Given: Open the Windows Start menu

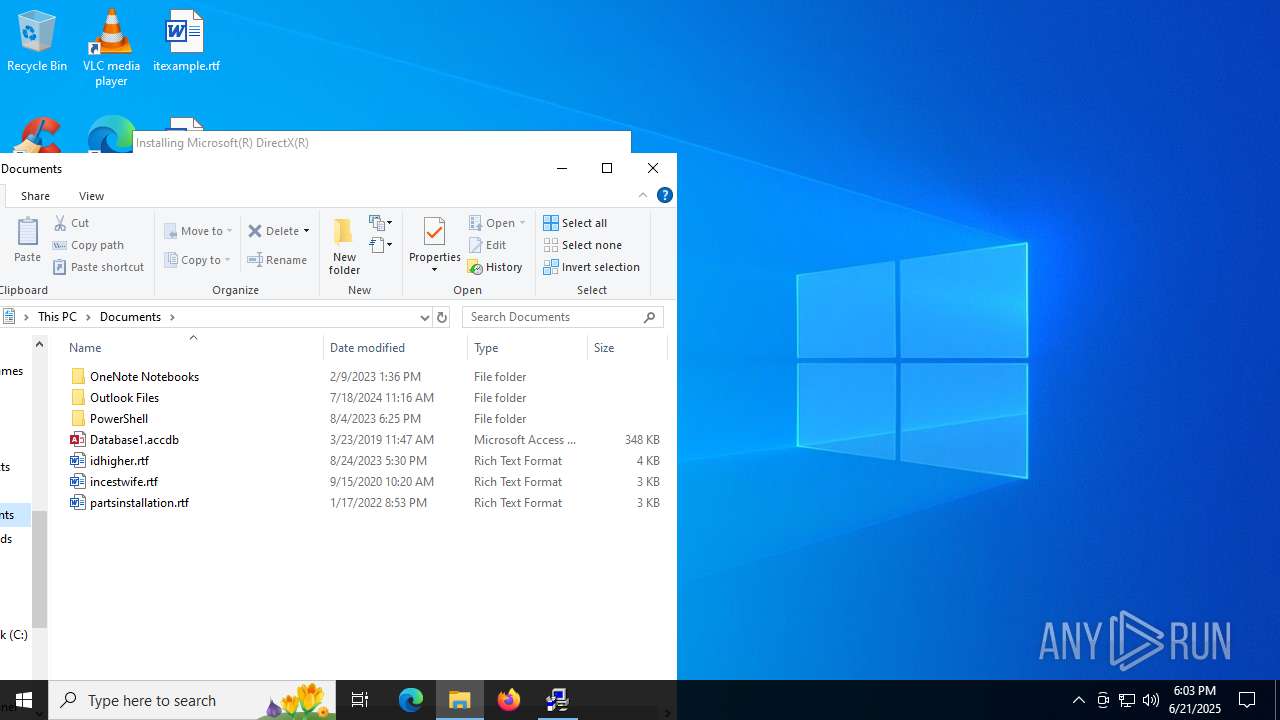Looking at the screenshot, I should click(24, 700).
